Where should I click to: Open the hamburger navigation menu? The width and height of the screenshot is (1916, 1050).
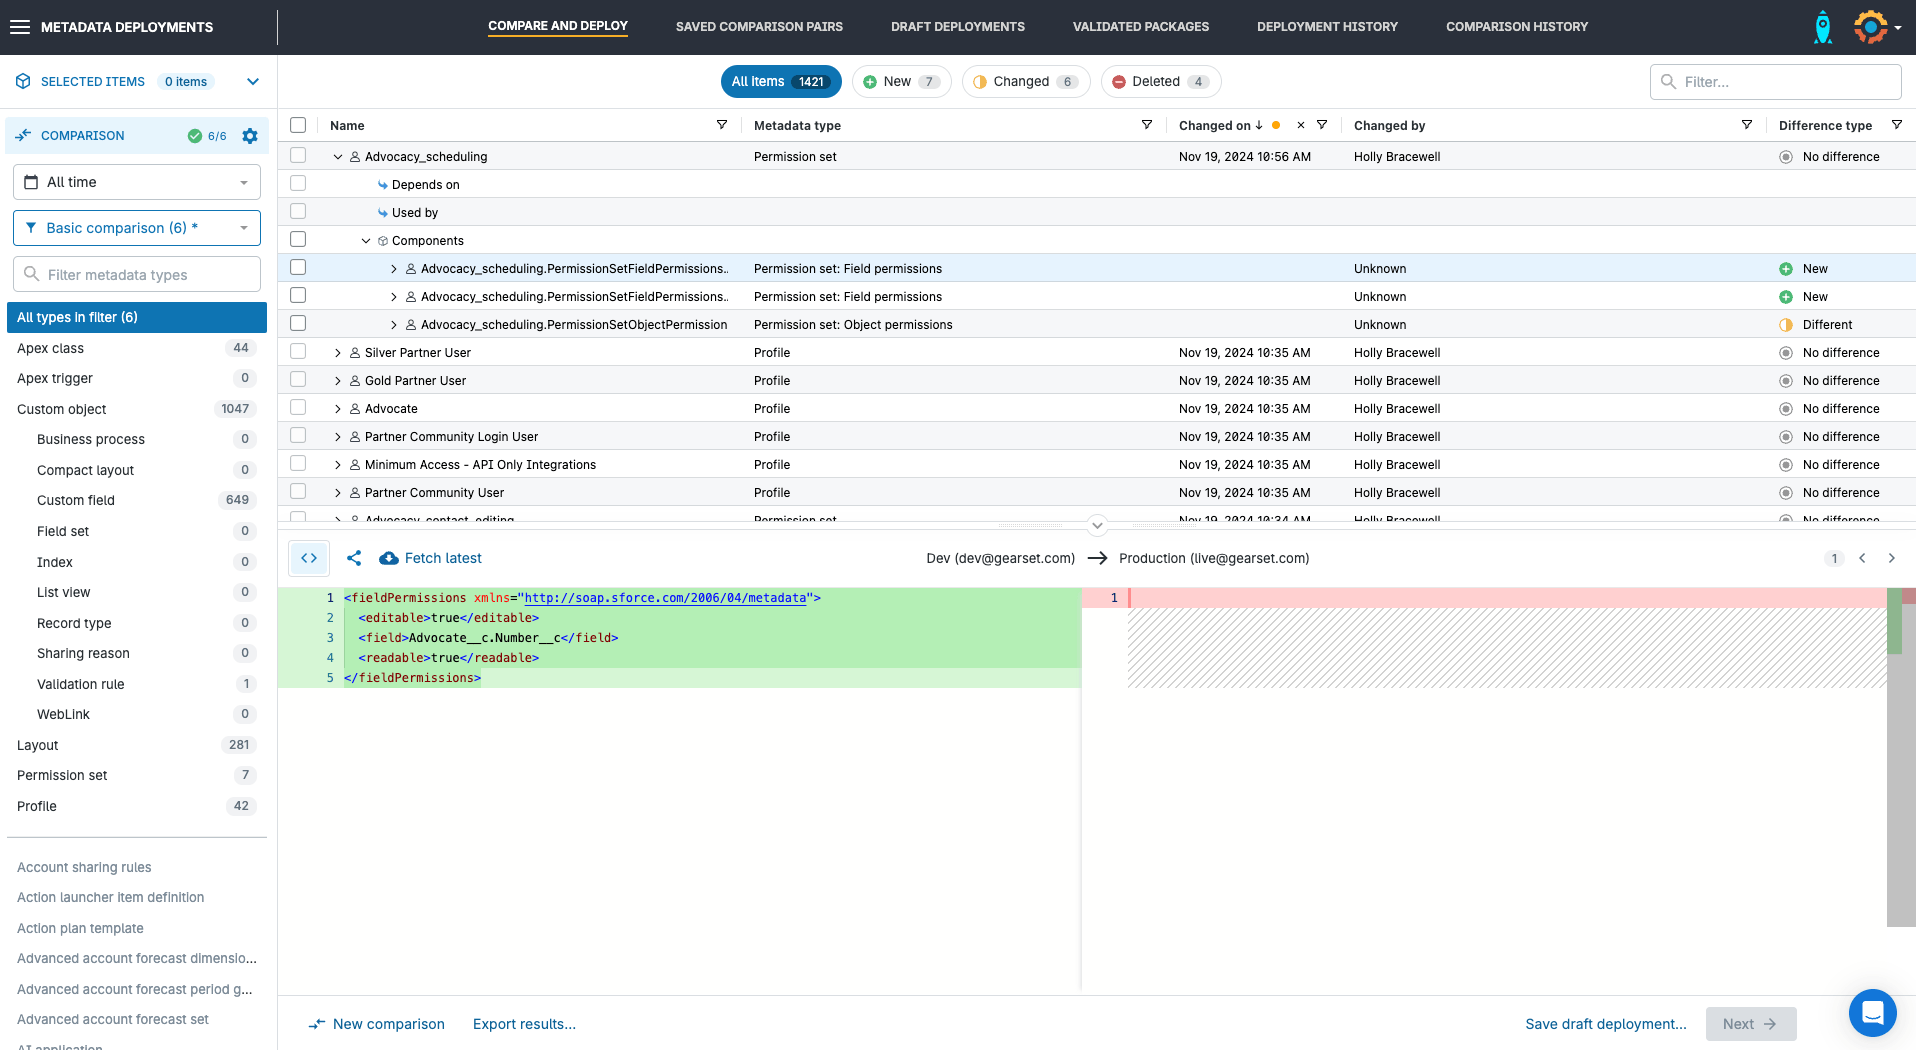(20, 27)
